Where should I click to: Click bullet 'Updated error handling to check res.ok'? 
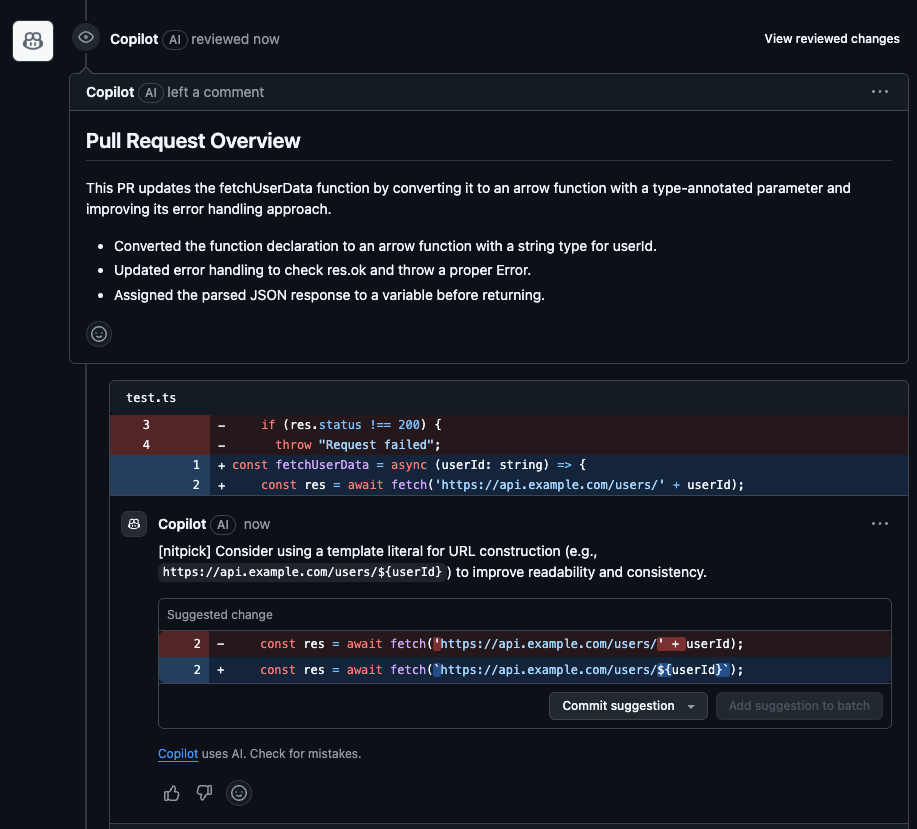point(322,270)
